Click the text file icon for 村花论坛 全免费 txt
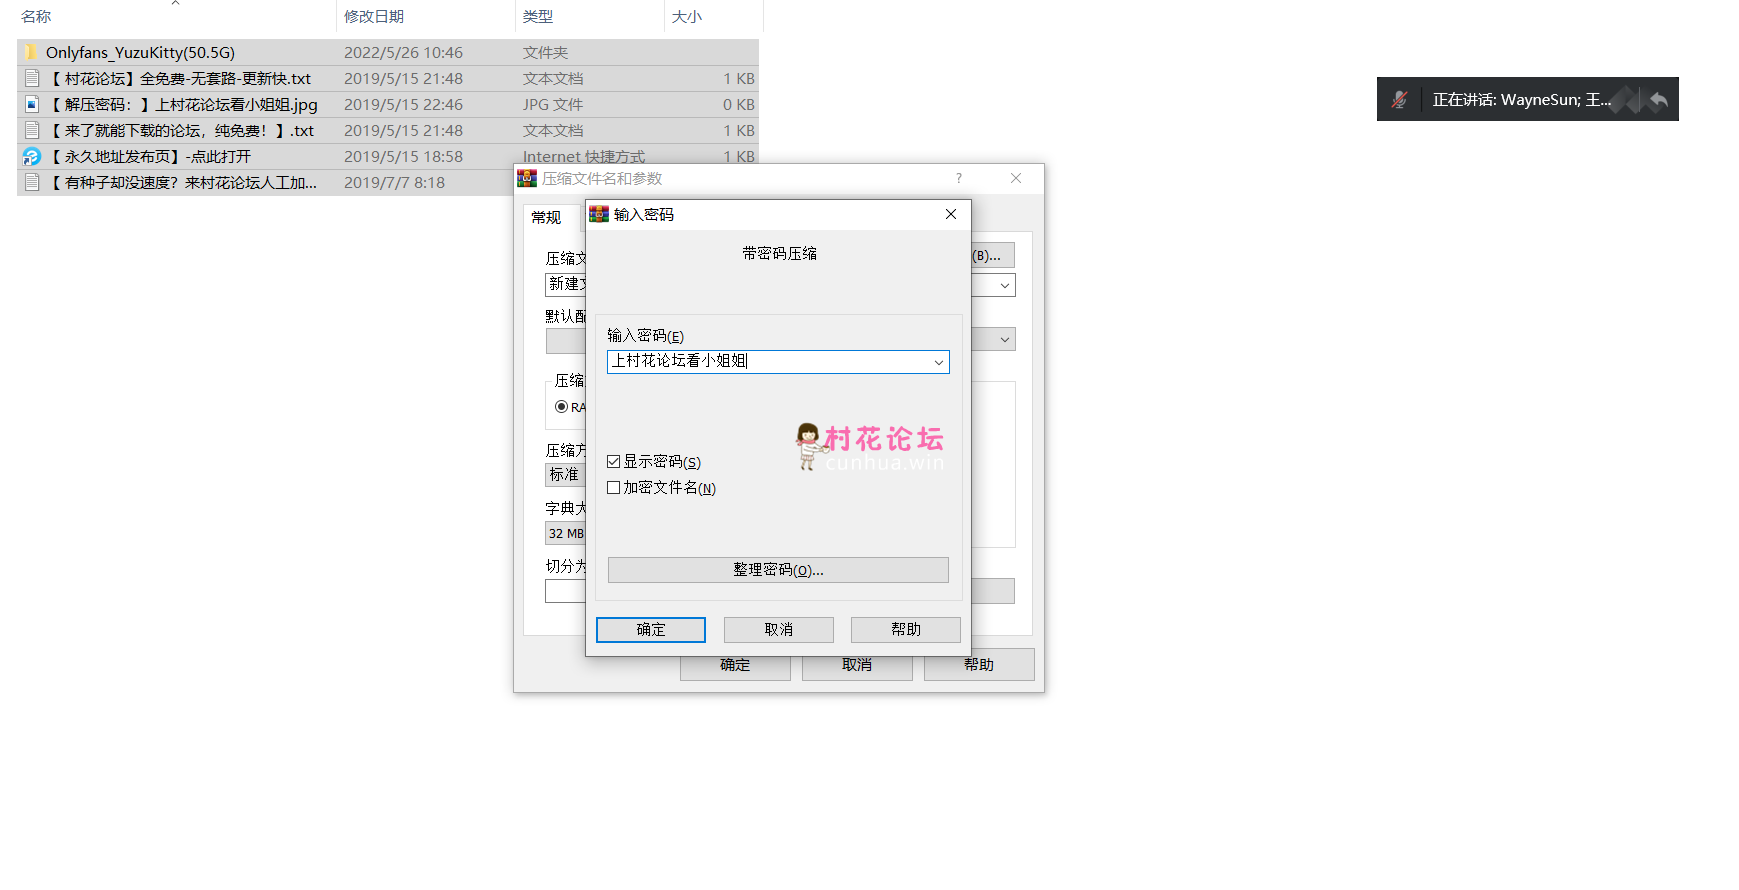1739x890 pixels. [32, 78]
